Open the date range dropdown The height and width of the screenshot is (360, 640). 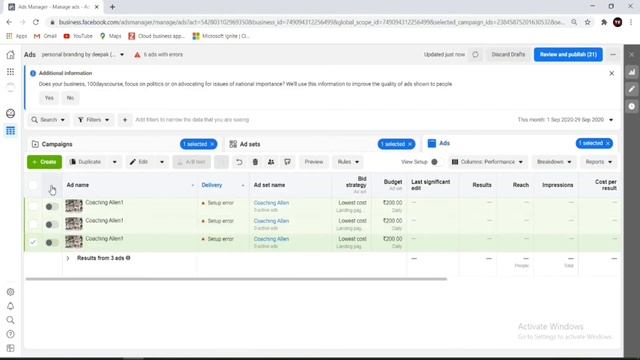point(565,120)
